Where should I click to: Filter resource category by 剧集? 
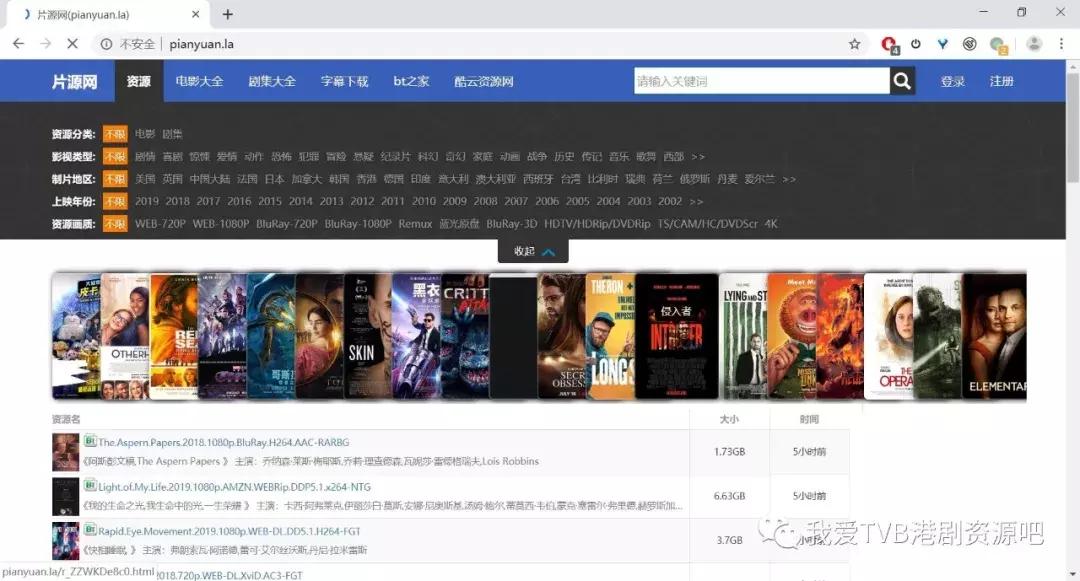click(172, 134)
